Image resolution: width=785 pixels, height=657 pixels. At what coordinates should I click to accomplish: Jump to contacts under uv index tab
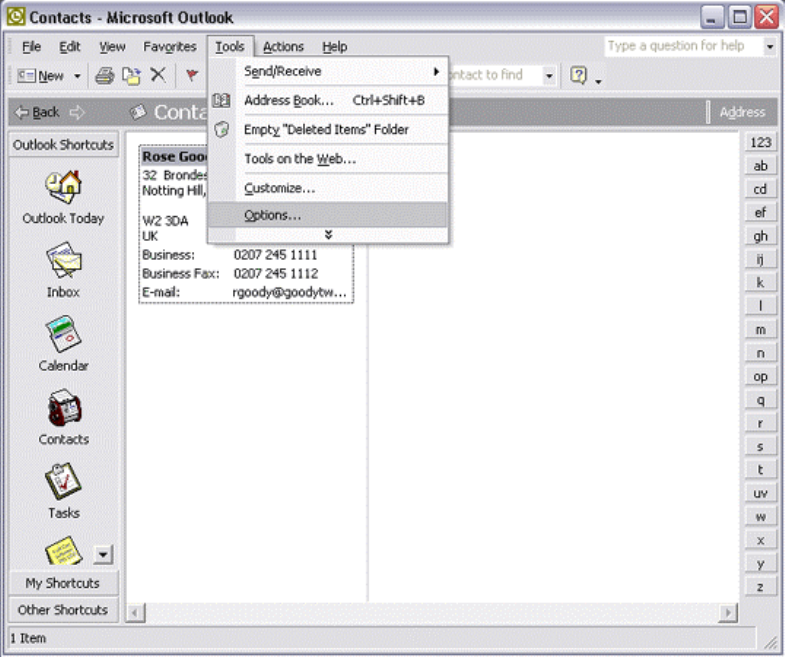point(760,493)
